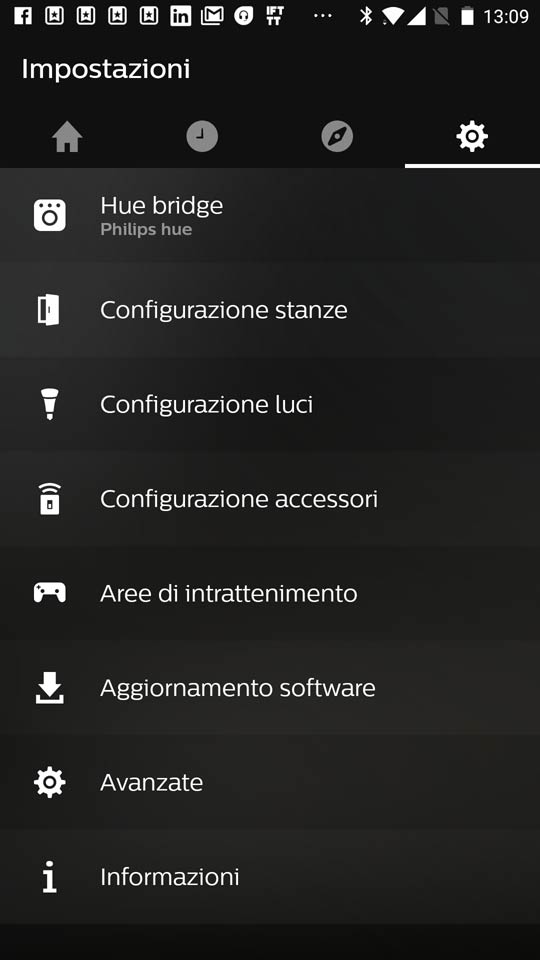The width and height of the screenshot is (540, 960).
Task: Go to Configurazione accessori
Action: 270,498
